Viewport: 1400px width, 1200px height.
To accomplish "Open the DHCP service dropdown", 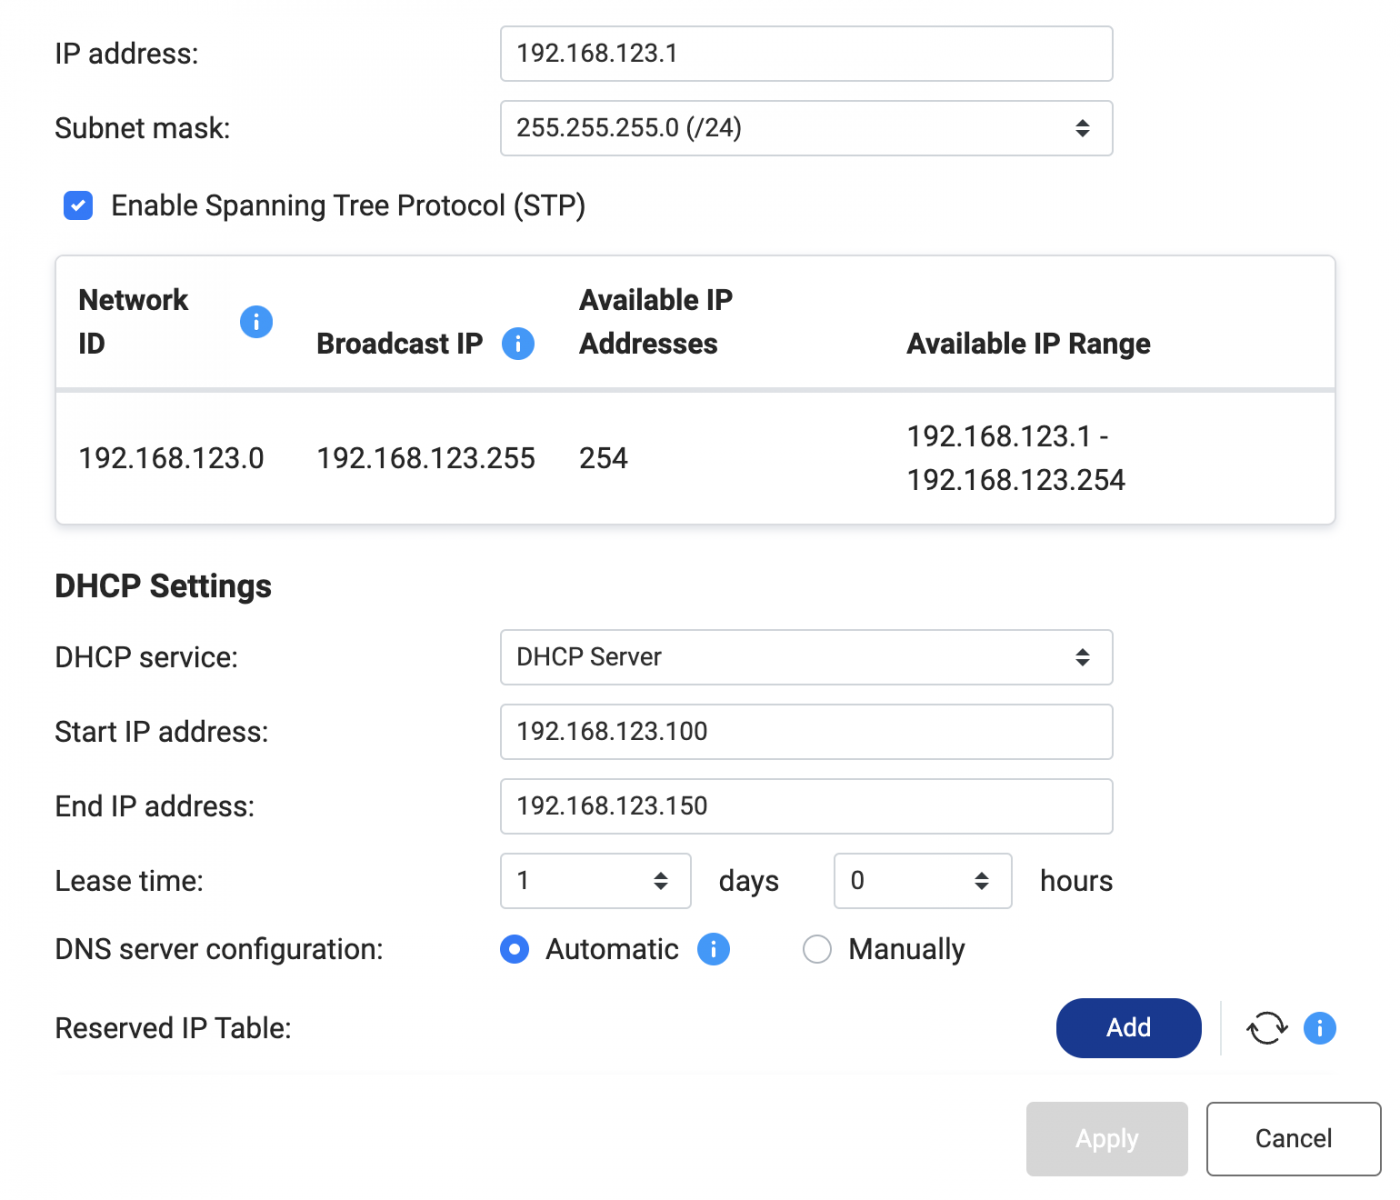I will coord(806,657).
